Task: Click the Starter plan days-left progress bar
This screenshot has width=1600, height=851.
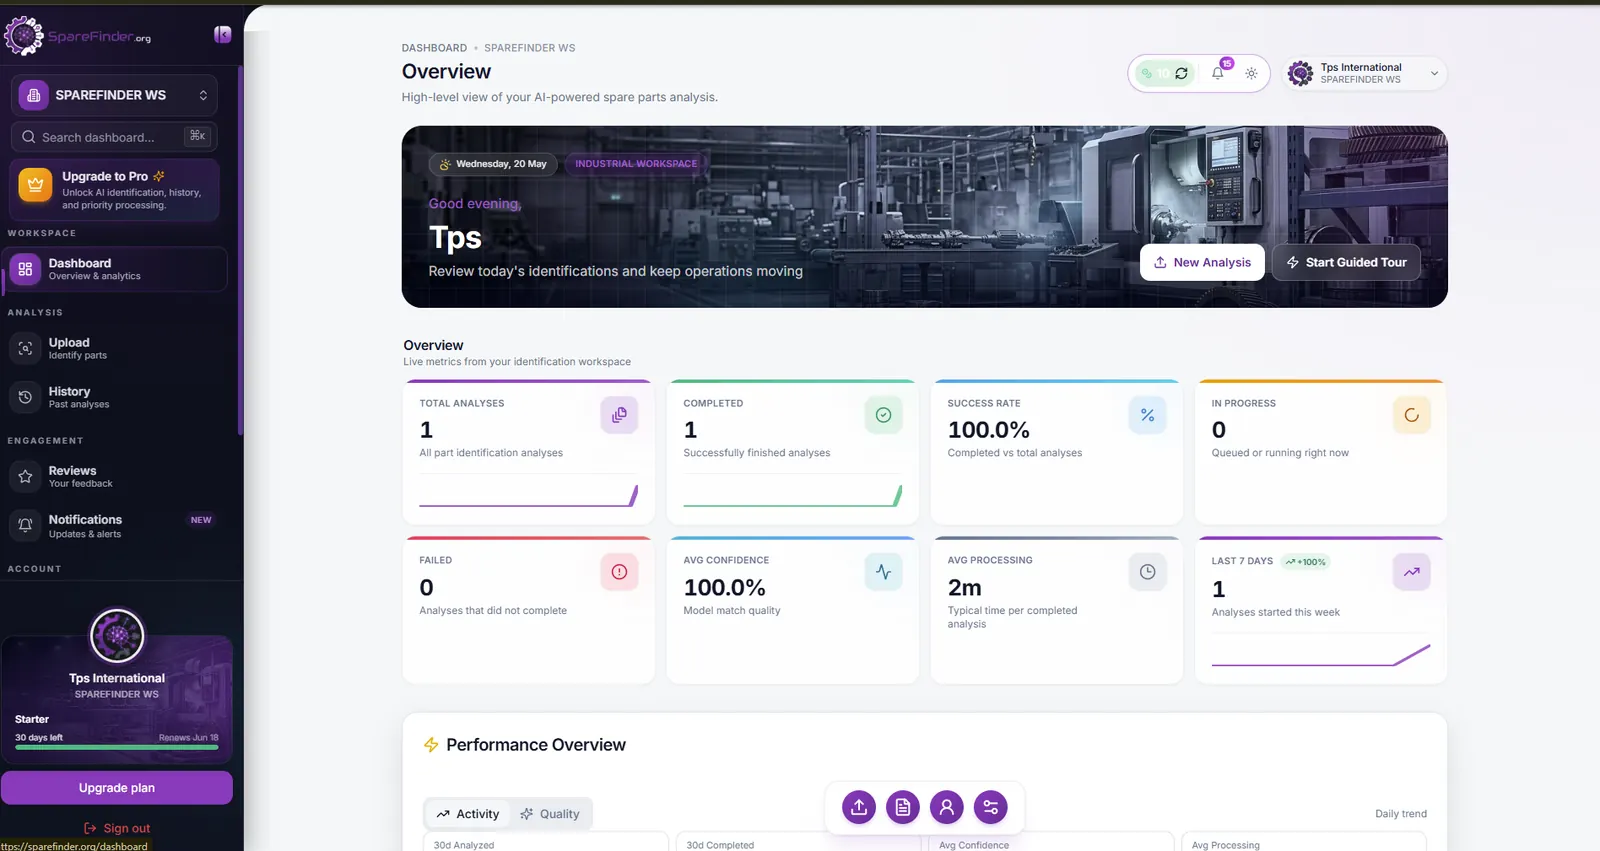Action: coord(117,747)
